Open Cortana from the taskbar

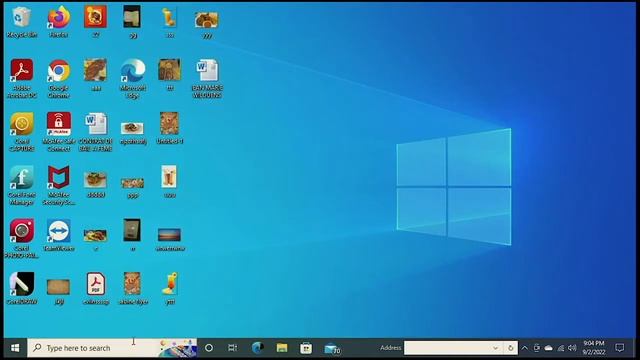tap(209, 348)
